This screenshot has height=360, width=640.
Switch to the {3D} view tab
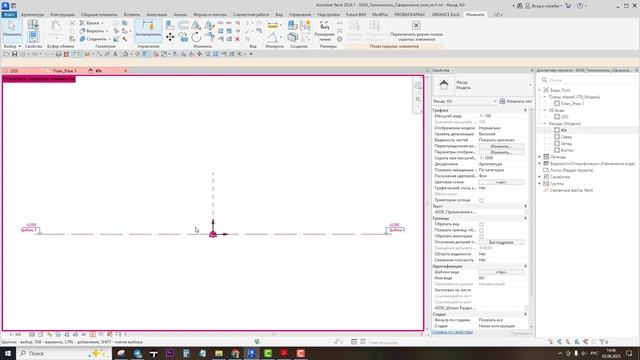14,71
